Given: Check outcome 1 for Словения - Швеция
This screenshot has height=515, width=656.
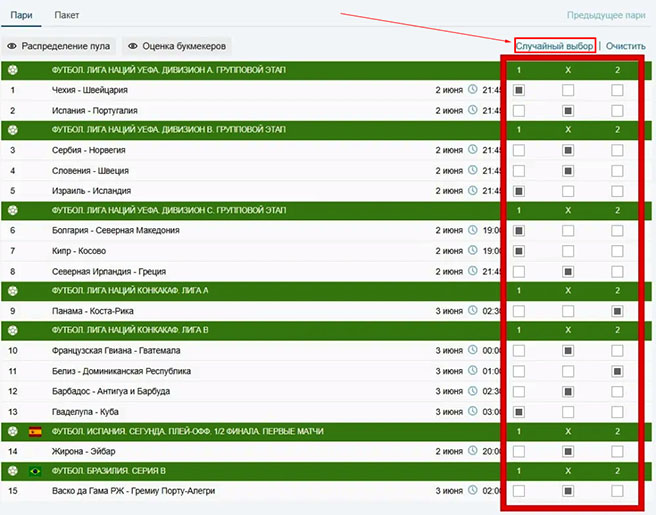Looking at the screenshot, I should point(519,171).
